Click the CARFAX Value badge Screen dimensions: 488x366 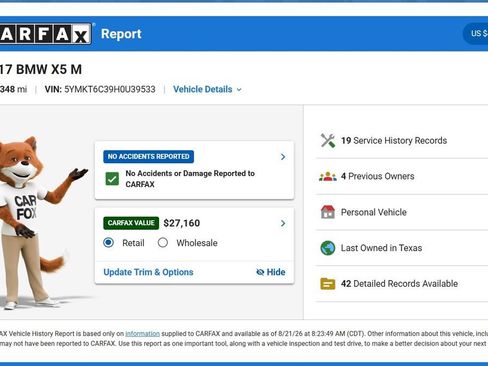pos(131,223)
